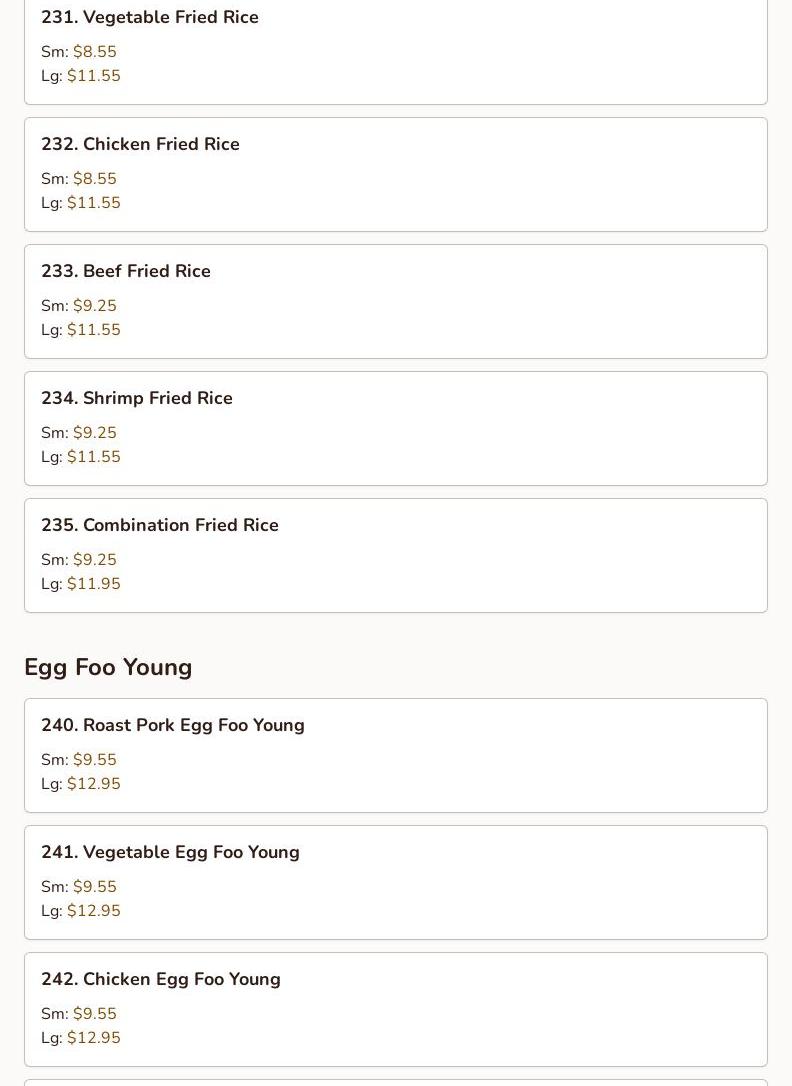Click the Beef Fried Rice item heading
The width and height of the screenshot is (792, 1086).
(x=126, y=271)
